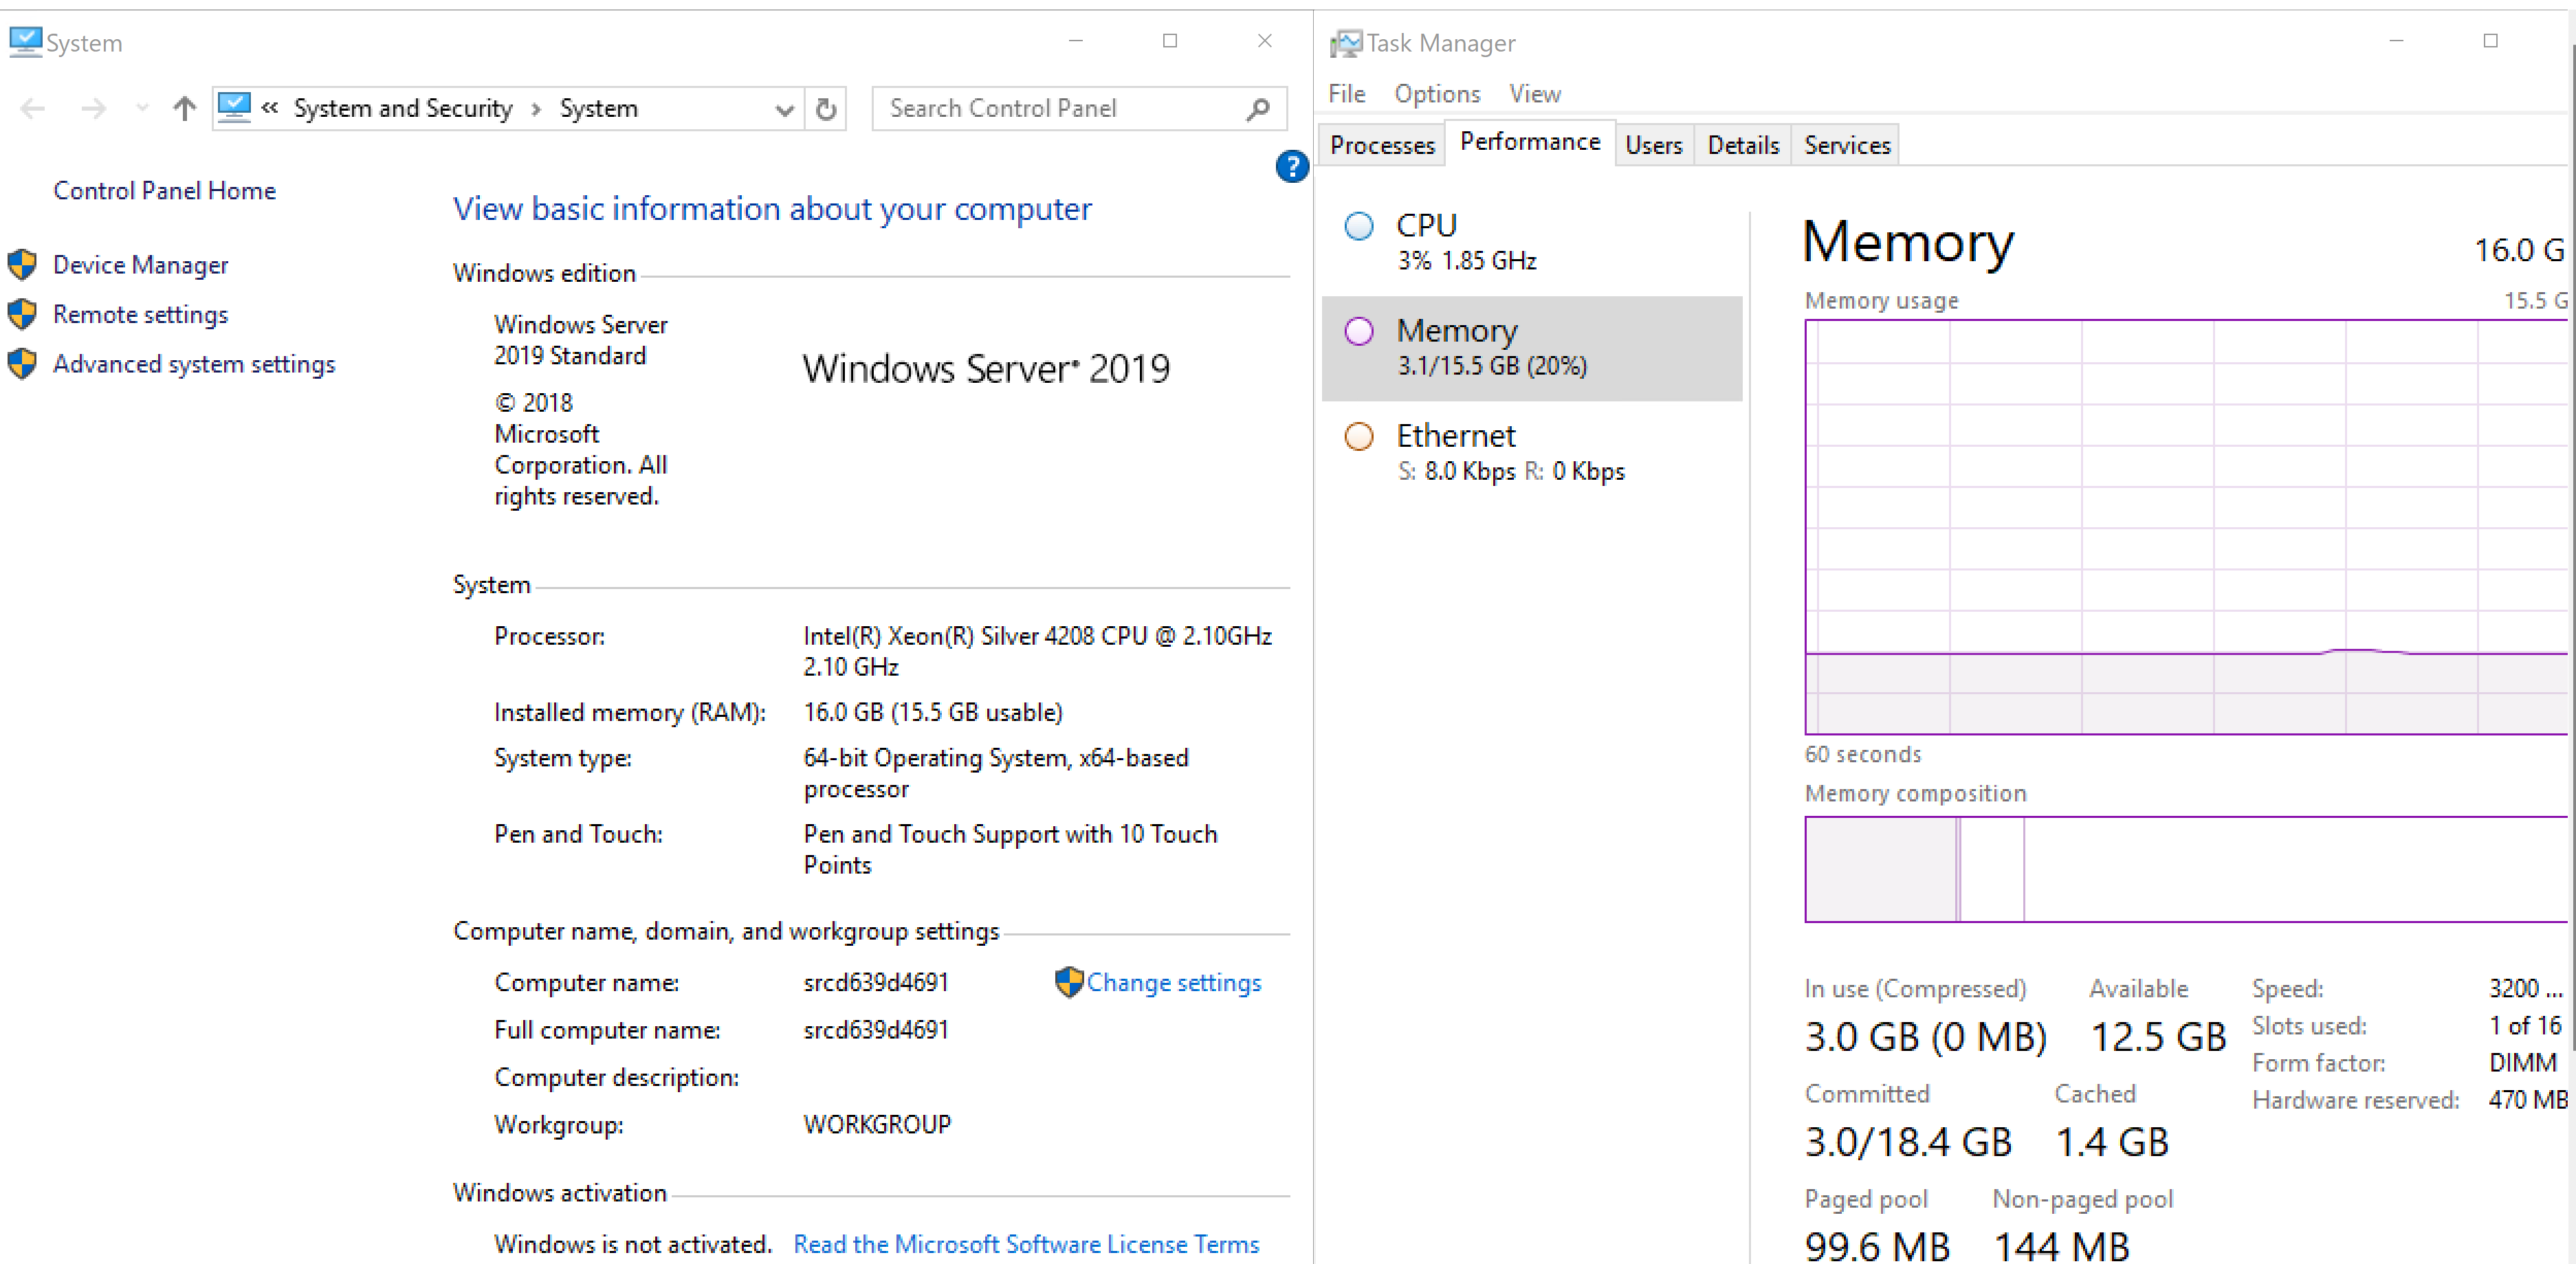Viewport: 2576px width, 1264px height.
Task: Click shield icon beside Device Manager
Action: (x=22, y=265)
